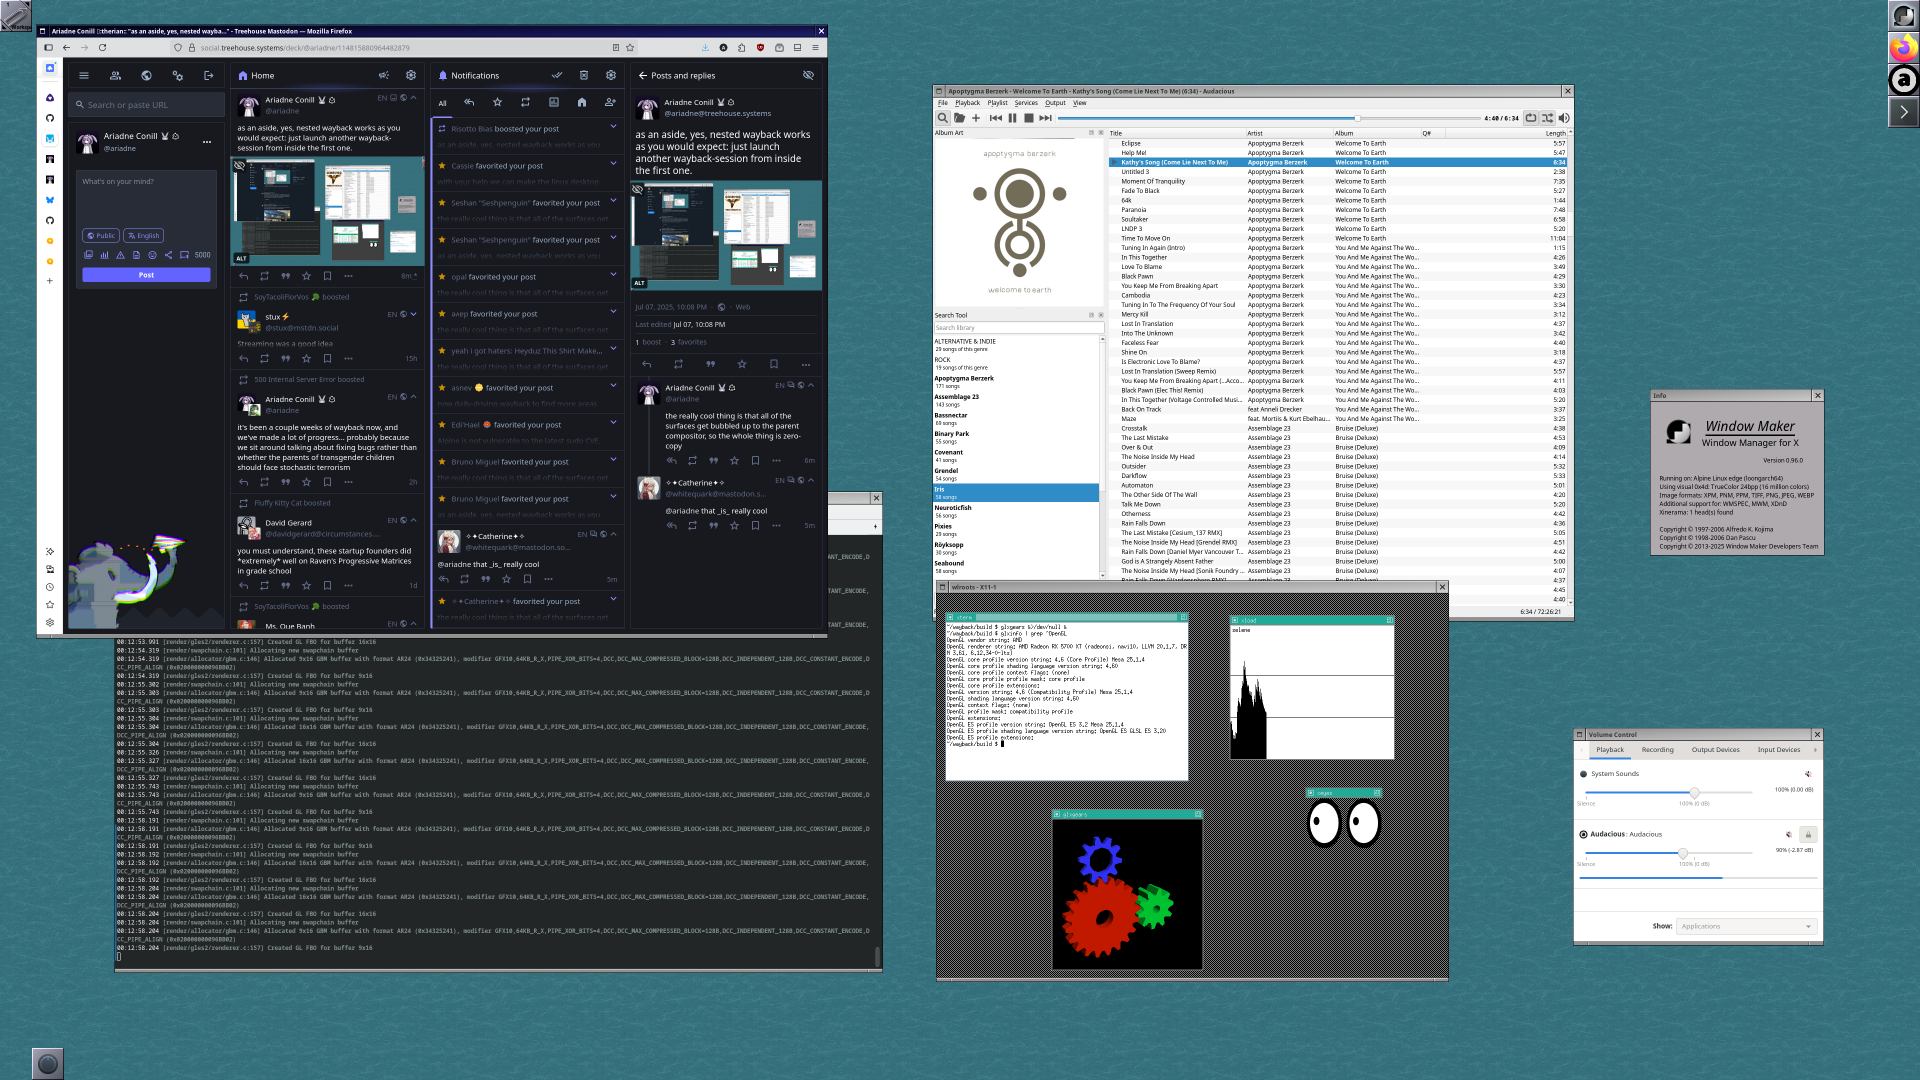Toggle channel lock for Audacious stream
The image size is (1920, 1080).
(1808, 834)
